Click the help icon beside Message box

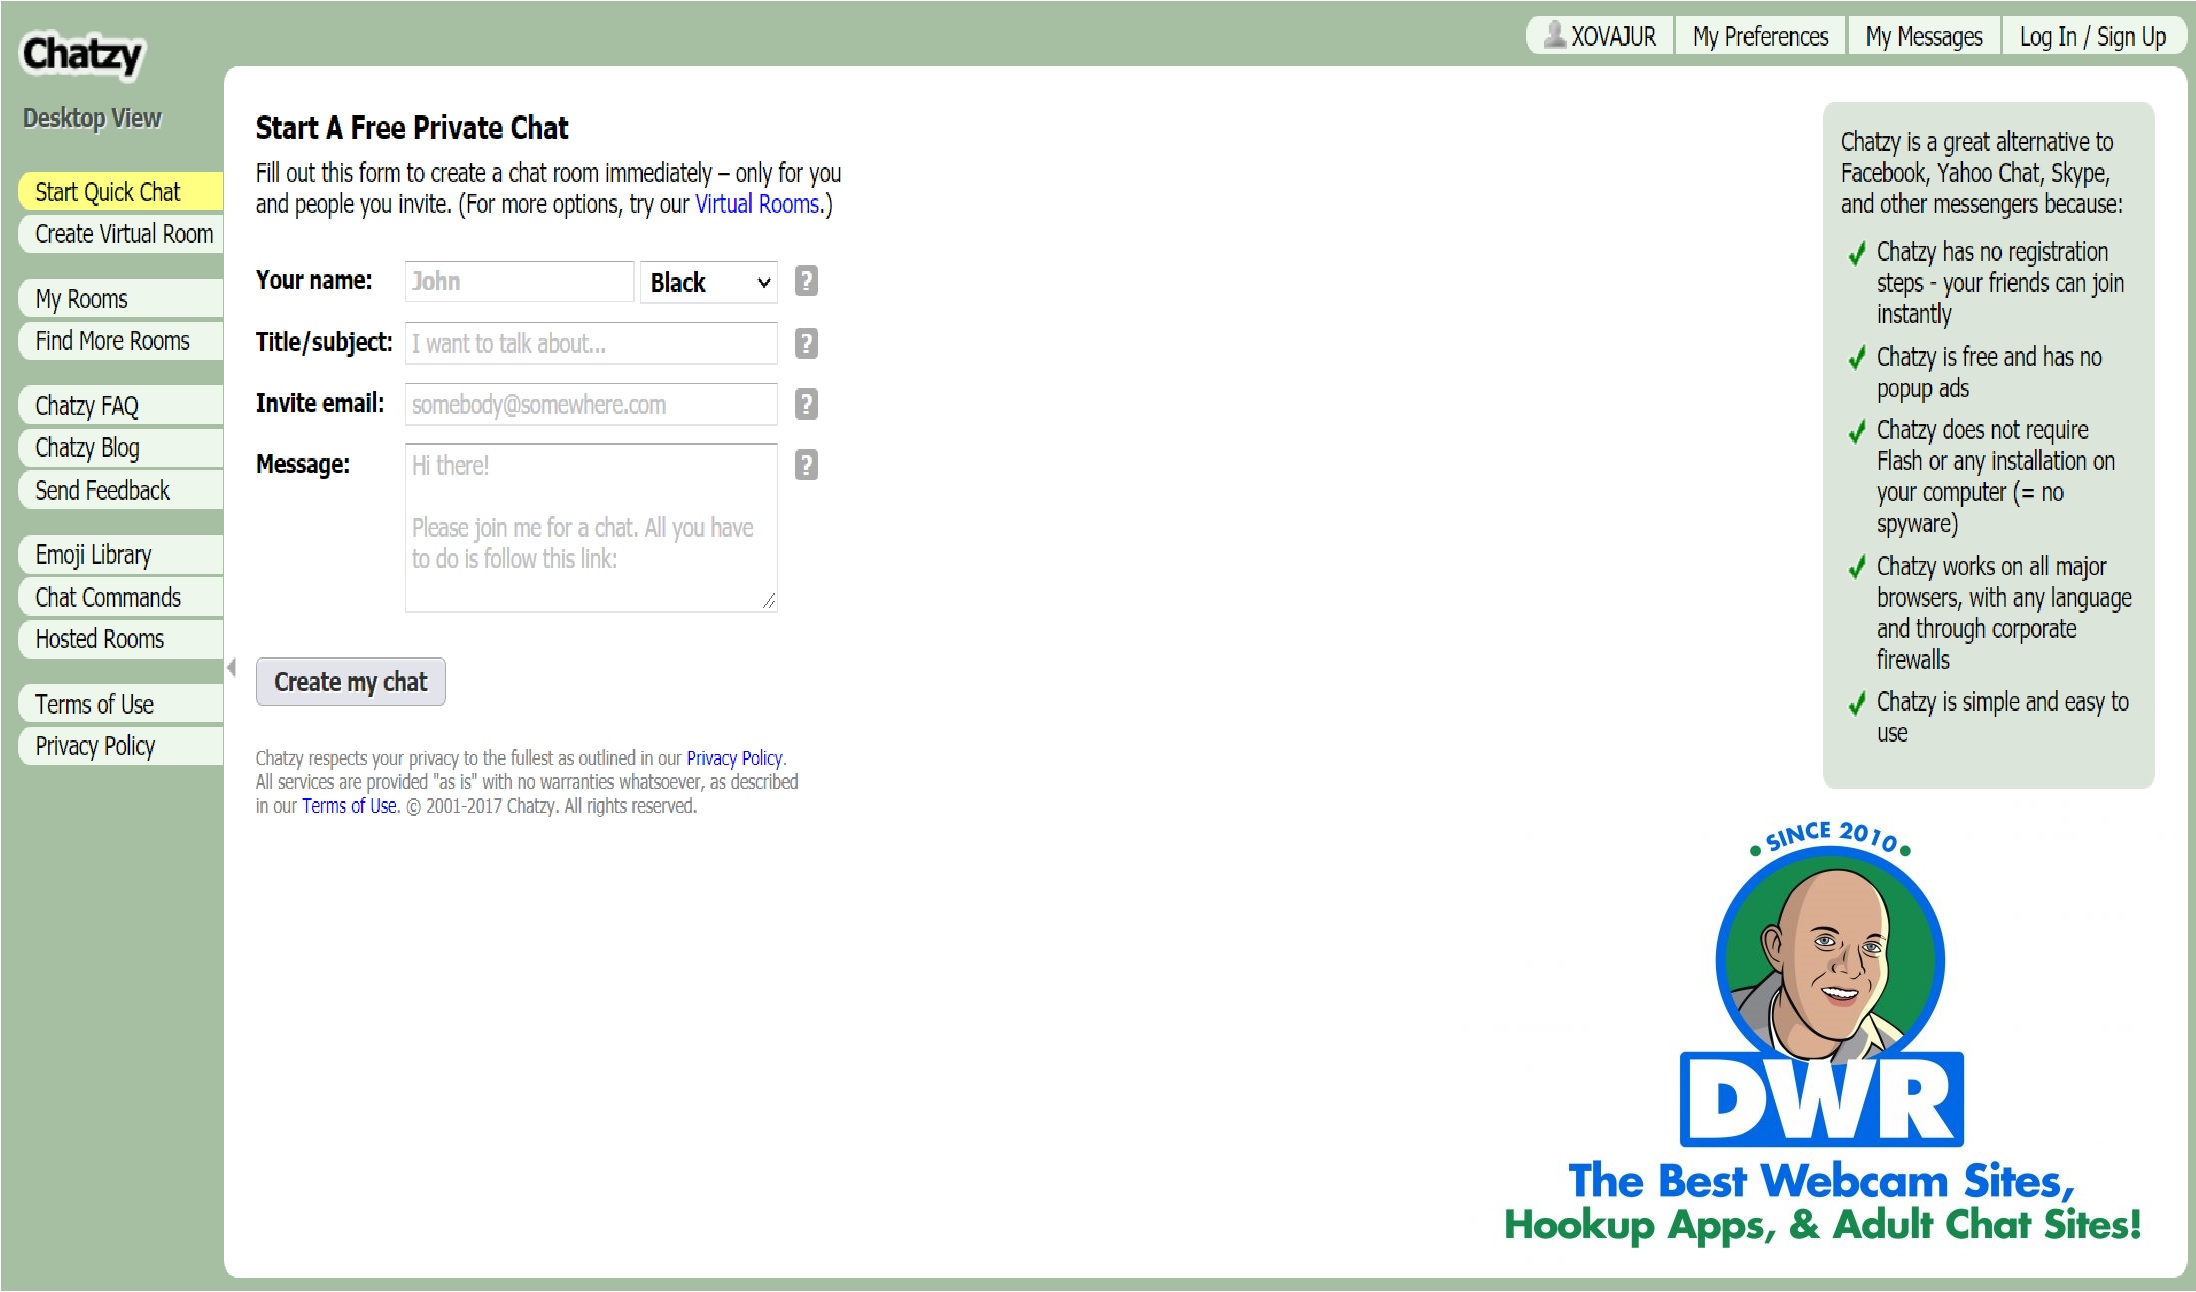point(806,465)
